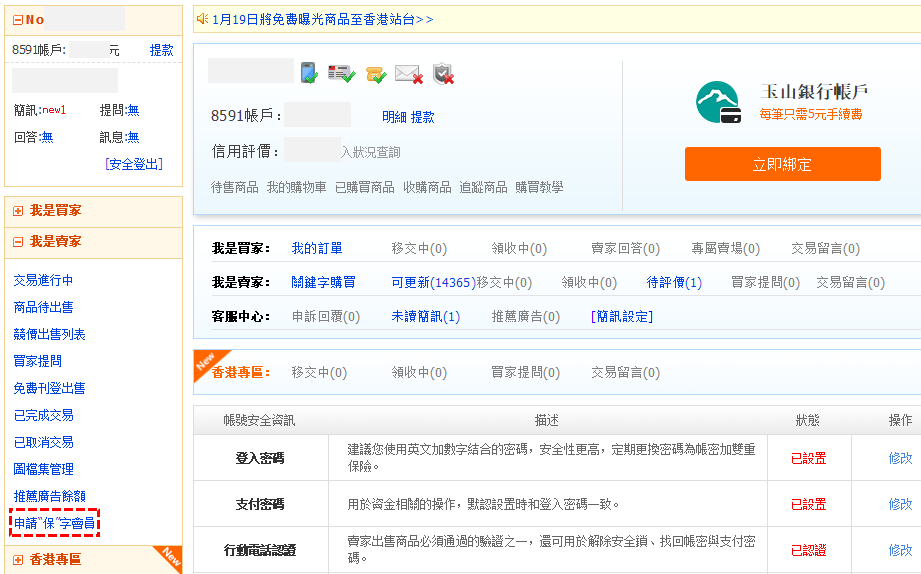The height and width of the screenshot is (574, 921).
Task: Click the speaker announcement icon
Action: pos(202,19)
